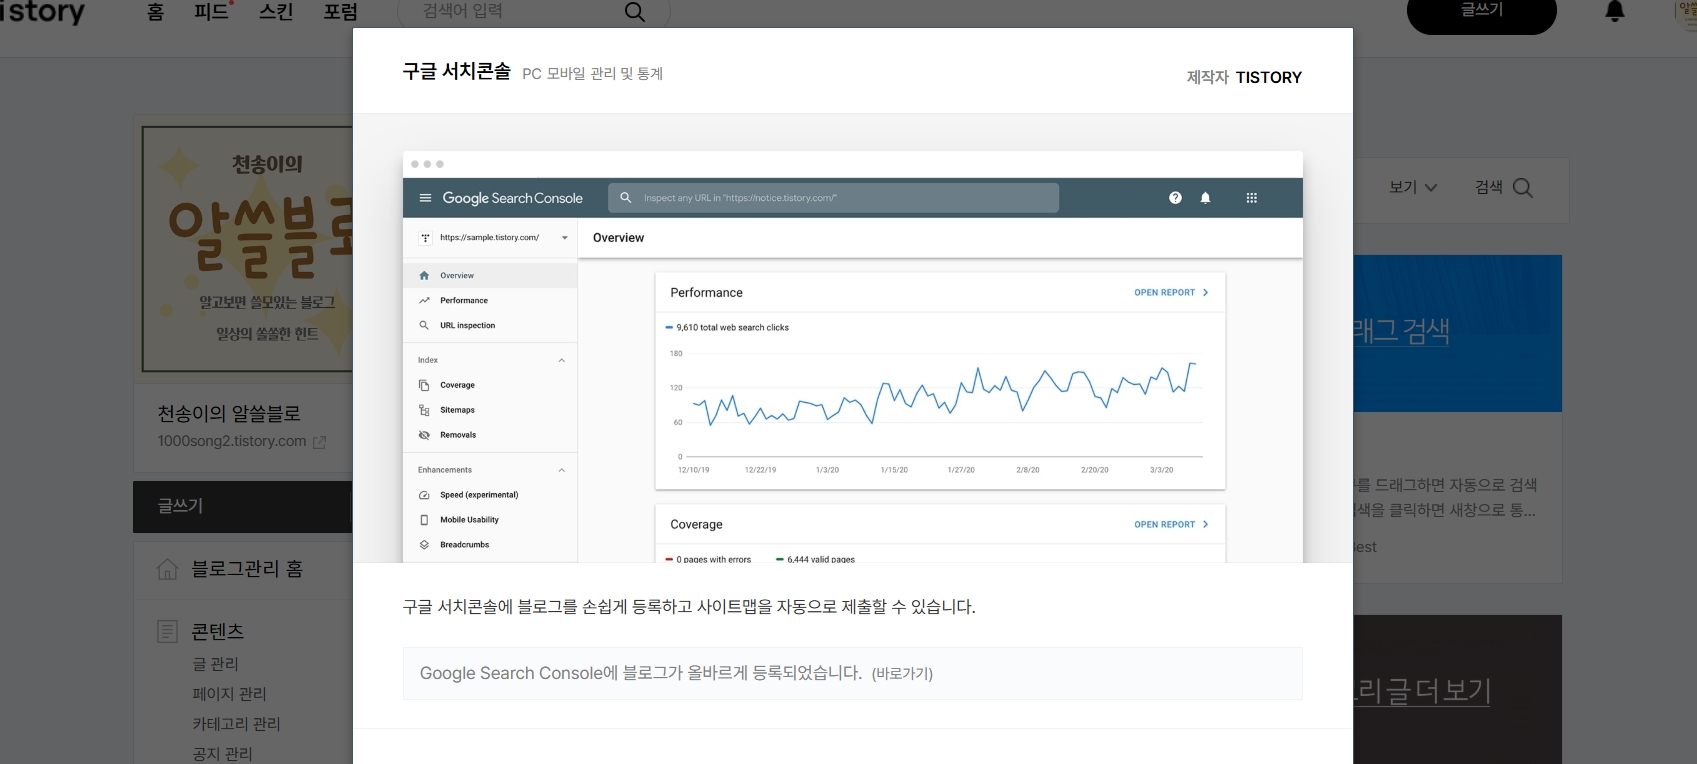Viewport: 1697px width, 764px height.
Task: Open 블로그관리 홈 in left sidebar
Action: (247, 569)
